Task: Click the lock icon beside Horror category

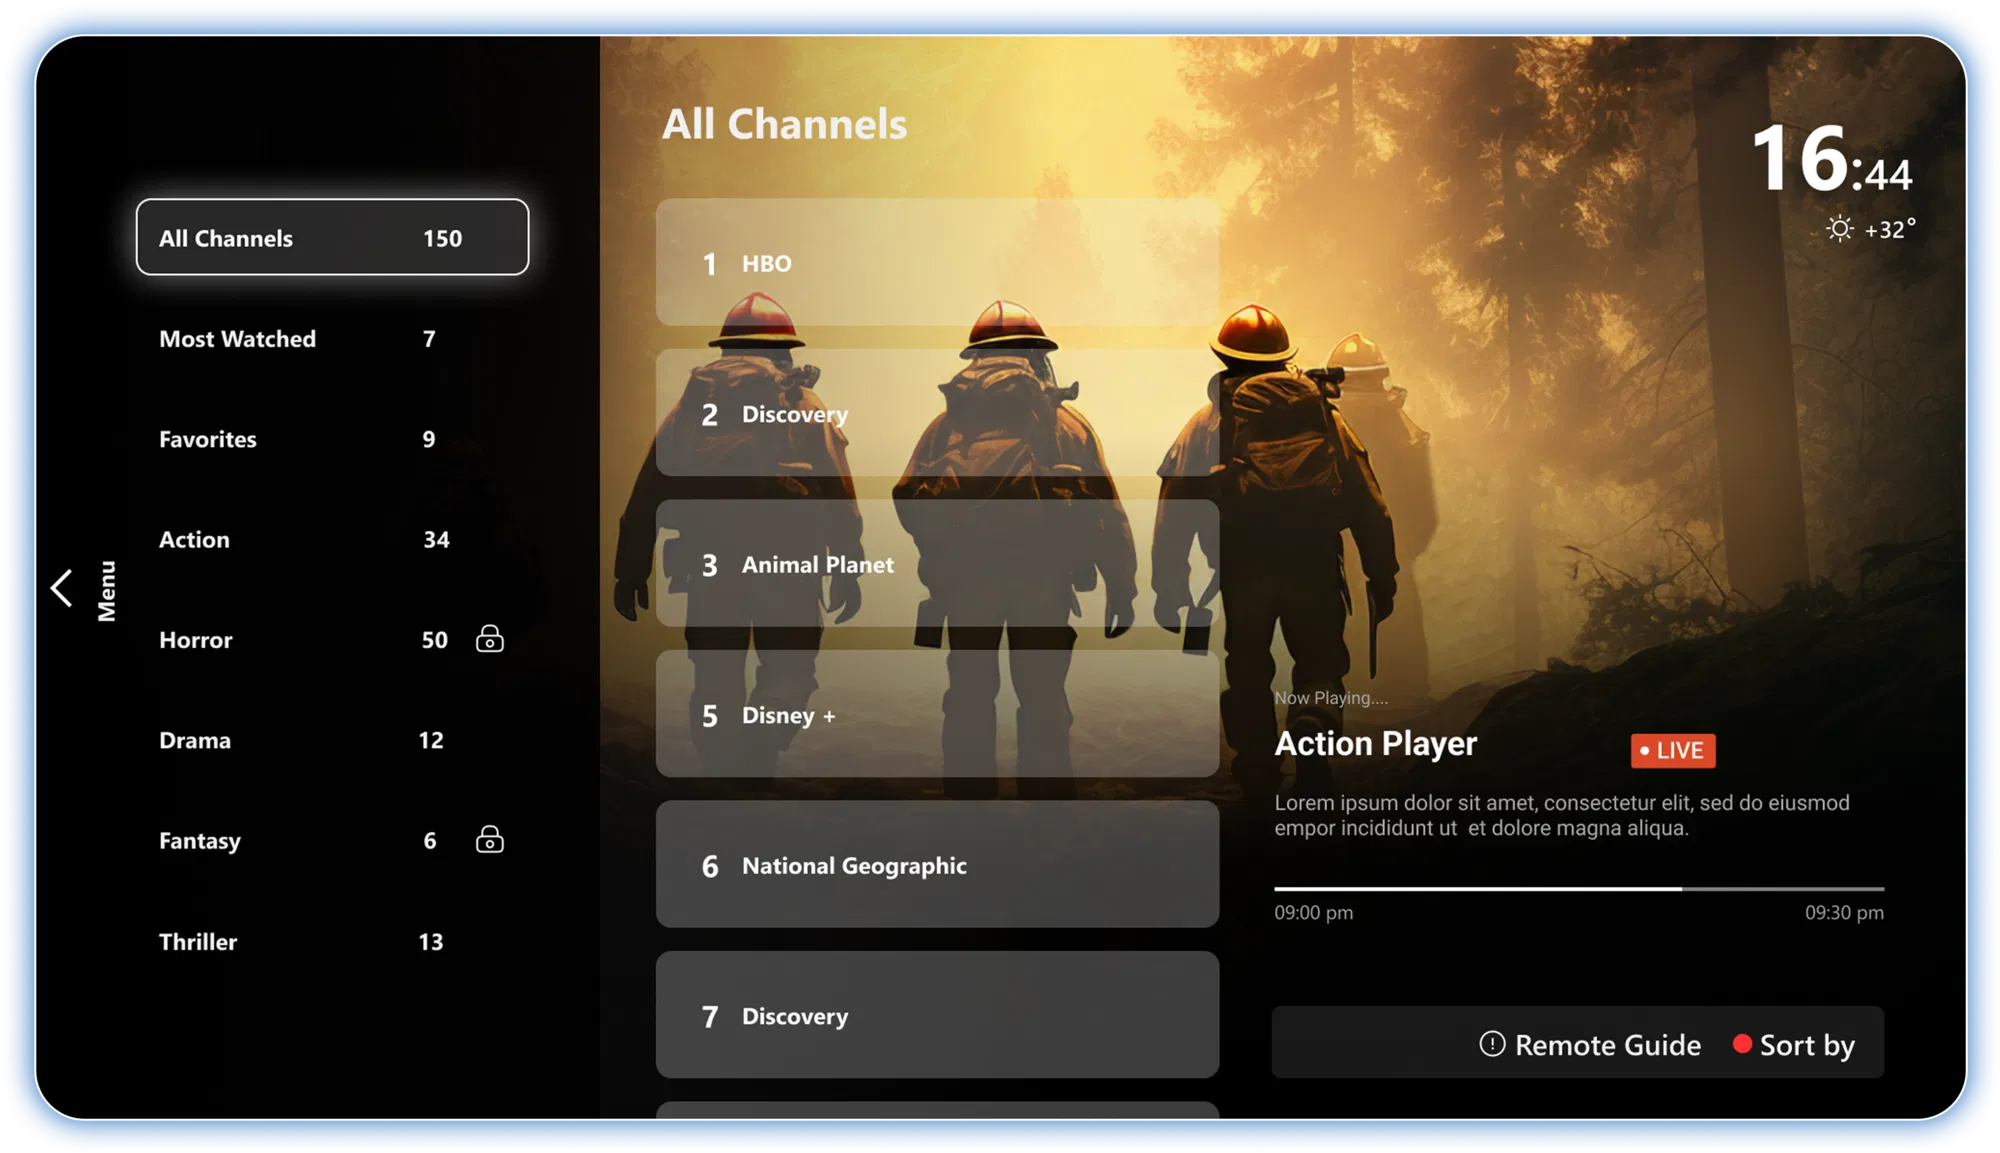Action: [489, 639]
